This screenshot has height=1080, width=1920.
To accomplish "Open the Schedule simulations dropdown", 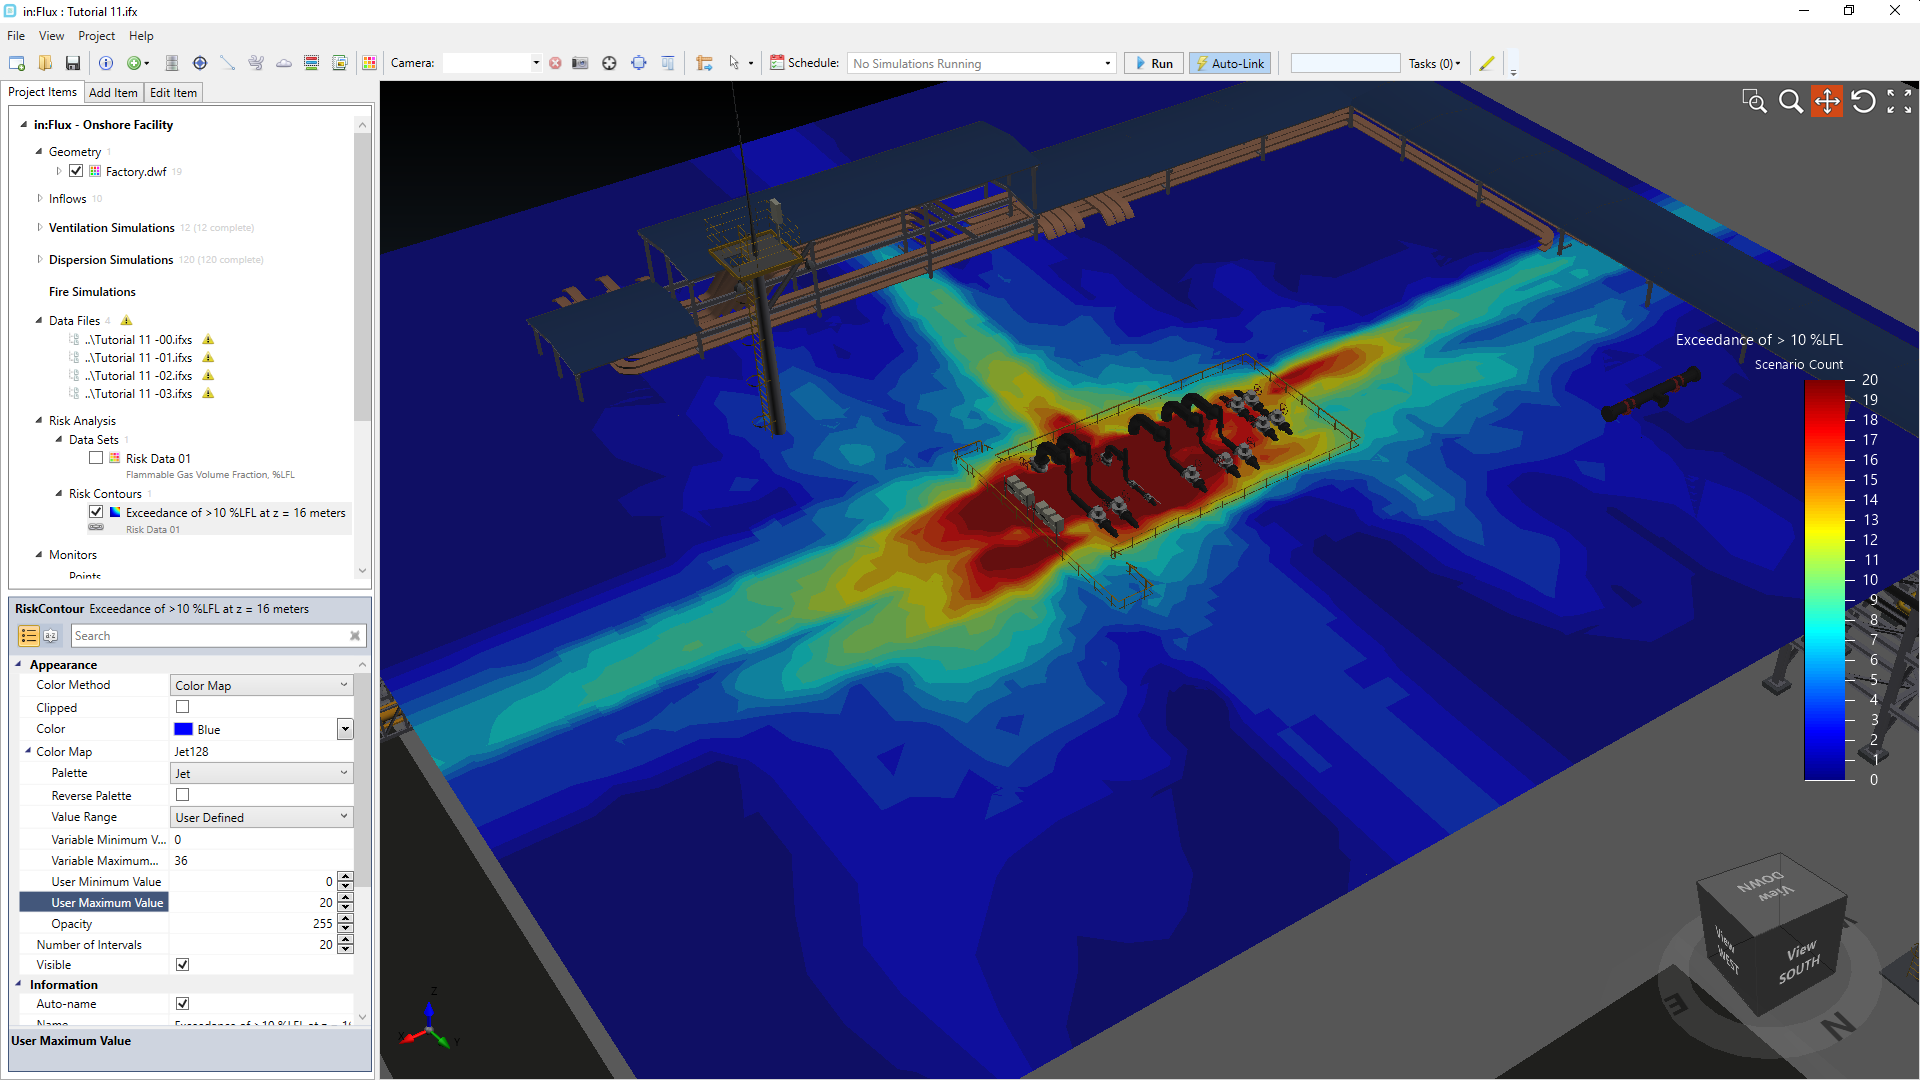I will click(x=1107, y=63).
